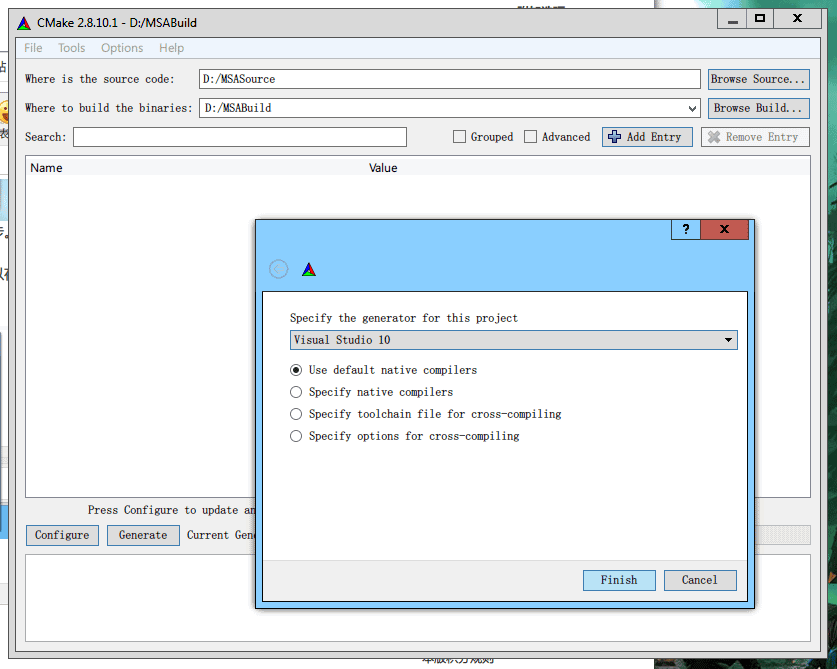
Task: Open the Options menu
Action: tap(122, 48)
